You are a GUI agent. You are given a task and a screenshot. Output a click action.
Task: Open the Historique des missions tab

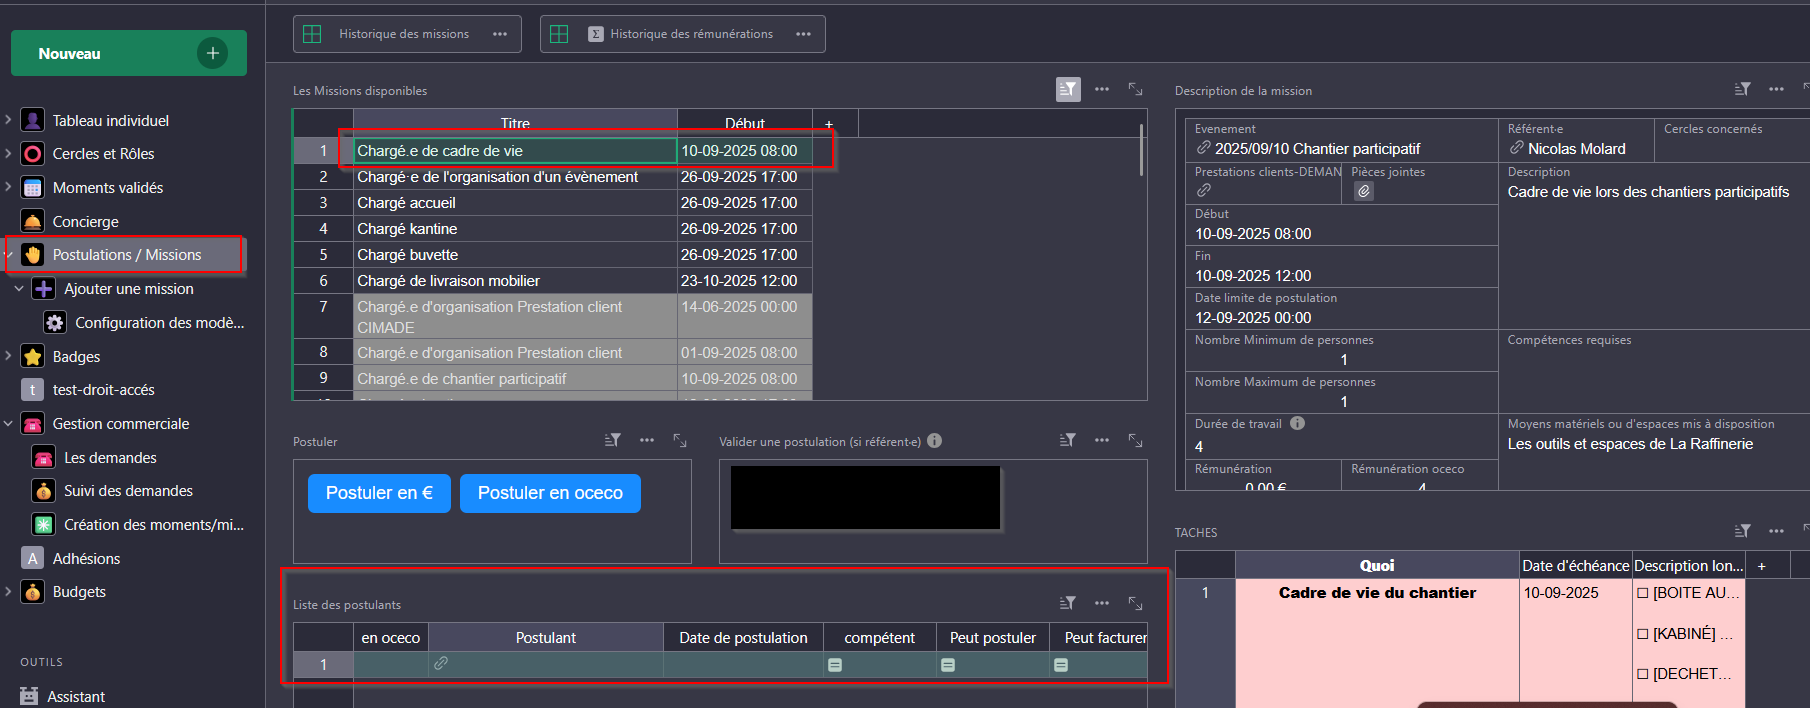click(403, 34)
